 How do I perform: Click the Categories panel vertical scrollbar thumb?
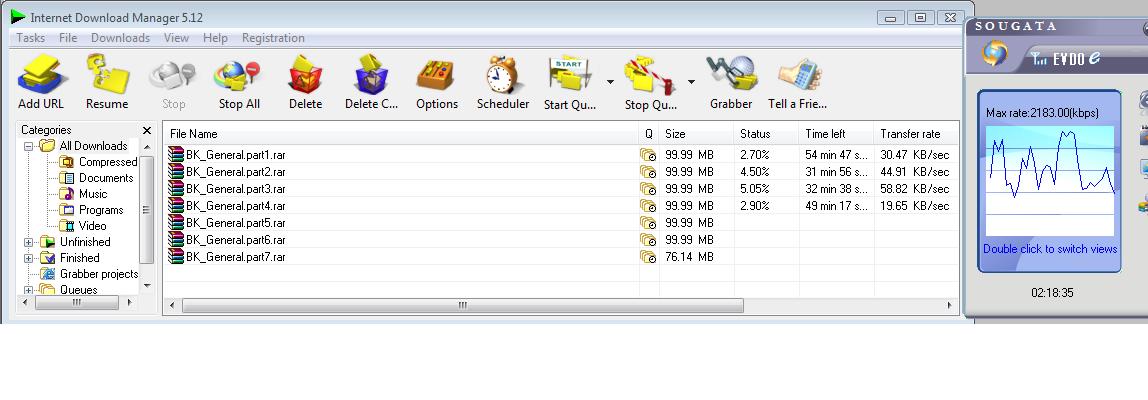pyautogui.click(x=146, y=210)
